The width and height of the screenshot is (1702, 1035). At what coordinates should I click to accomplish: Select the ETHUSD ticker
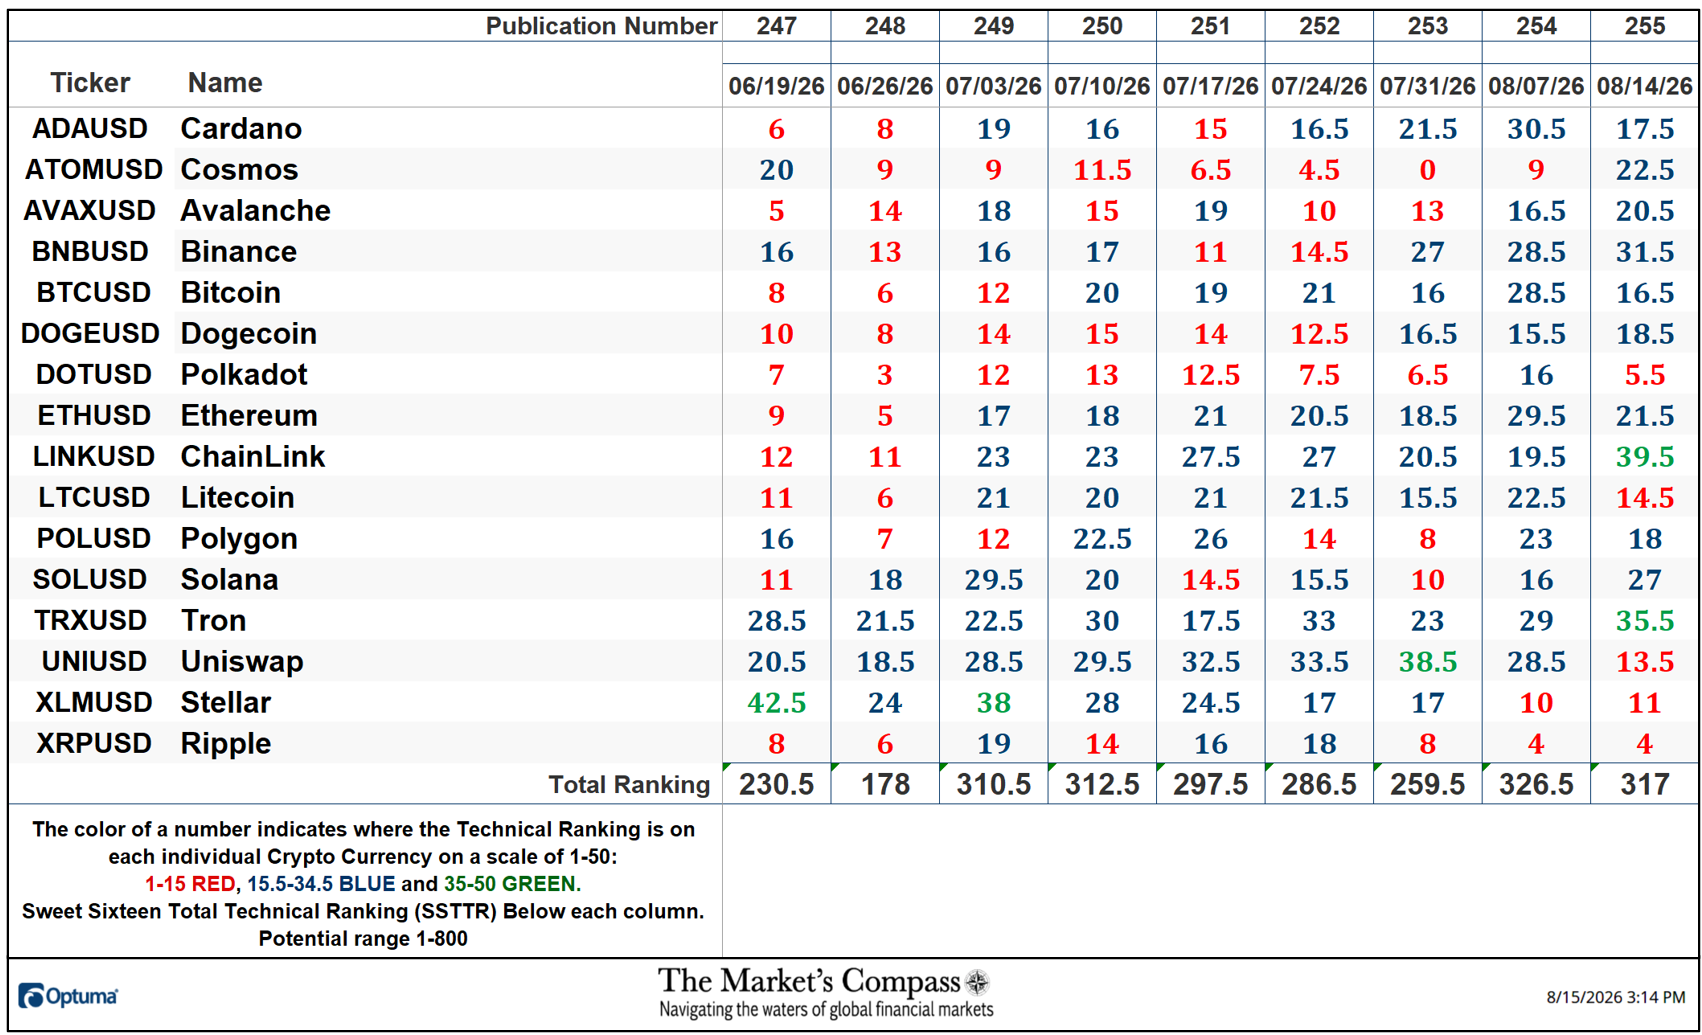(x=93, y=416)
